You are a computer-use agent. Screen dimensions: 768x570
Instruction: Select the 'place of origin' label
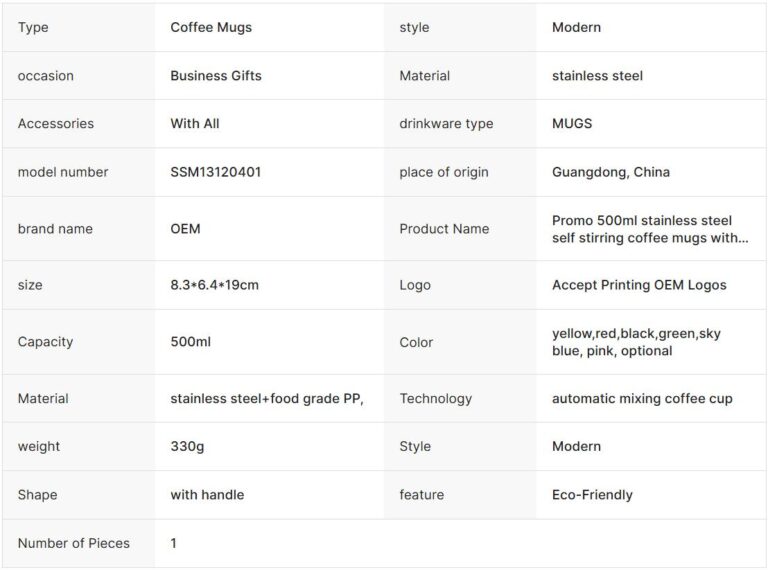[x=444, y=172]
